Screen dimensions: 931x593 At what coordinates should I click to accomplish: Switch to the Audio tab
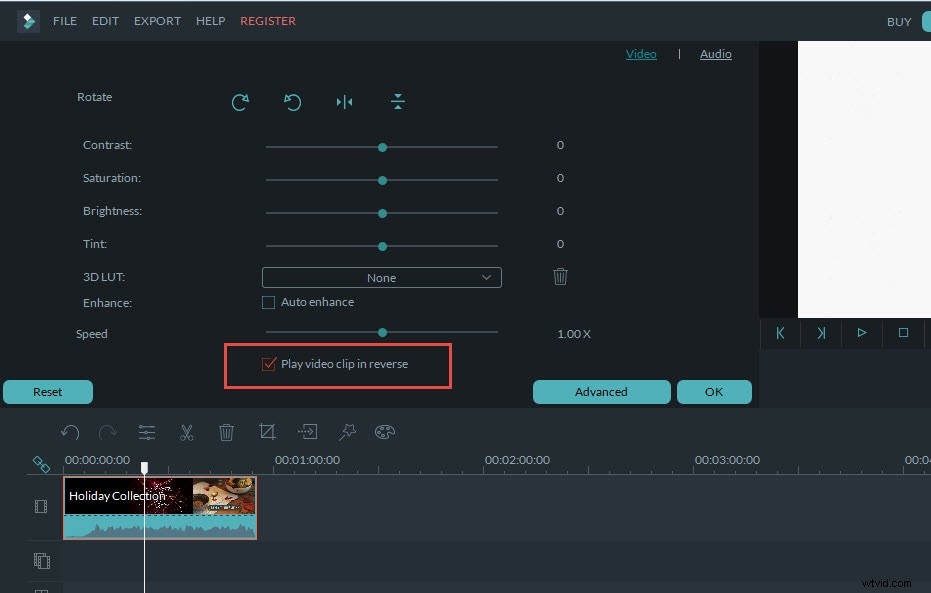pyautogui.click(x=715, y=54)
